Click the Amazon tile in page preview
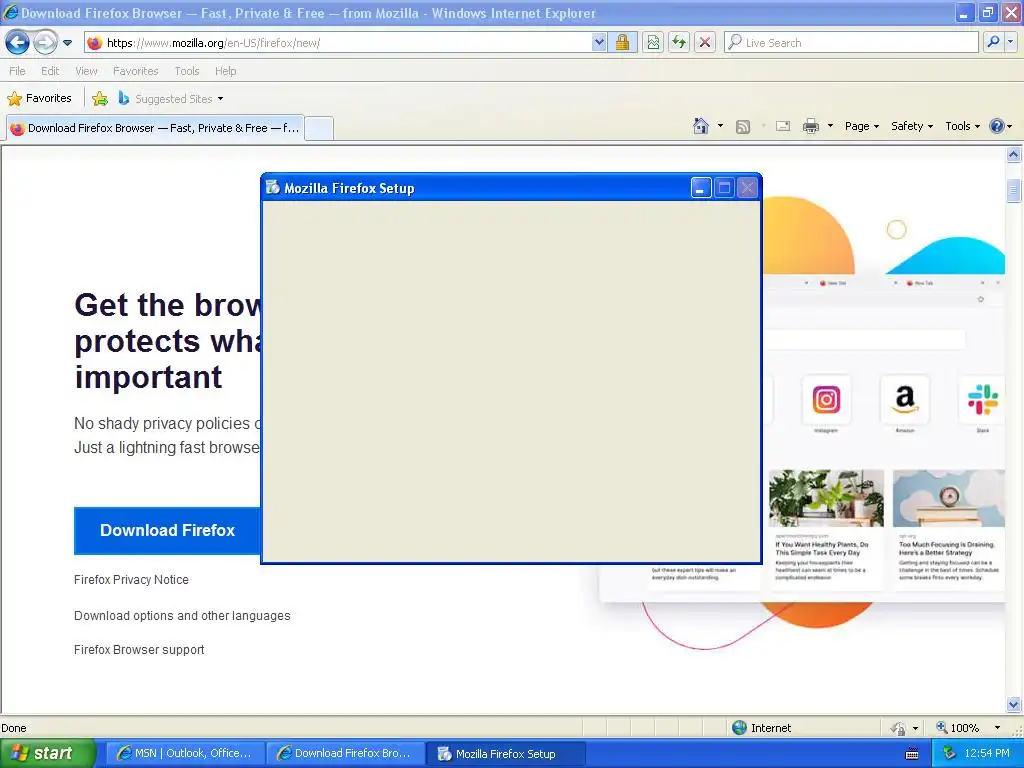1024x768 pixels. [904, 399]
